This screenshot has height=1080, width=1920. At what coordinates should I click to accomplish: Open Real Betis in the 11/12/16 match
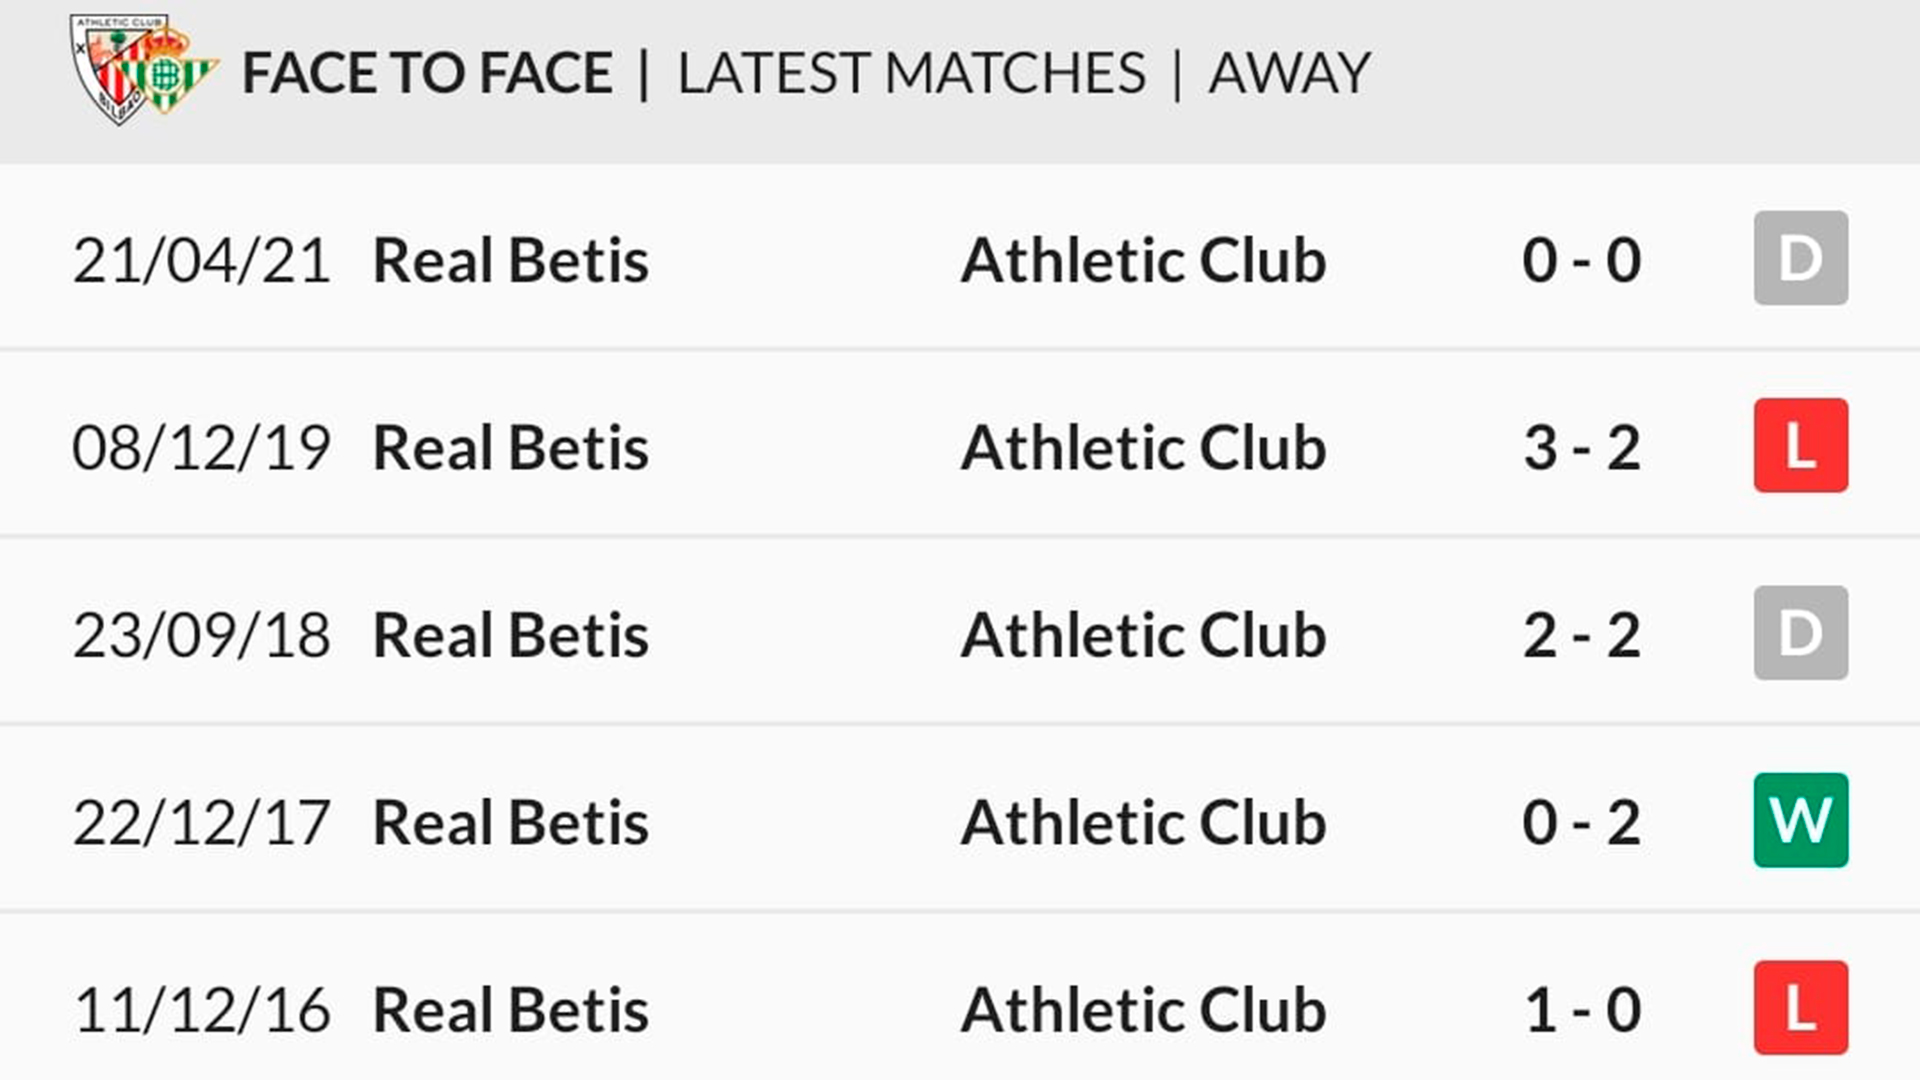510,1009
